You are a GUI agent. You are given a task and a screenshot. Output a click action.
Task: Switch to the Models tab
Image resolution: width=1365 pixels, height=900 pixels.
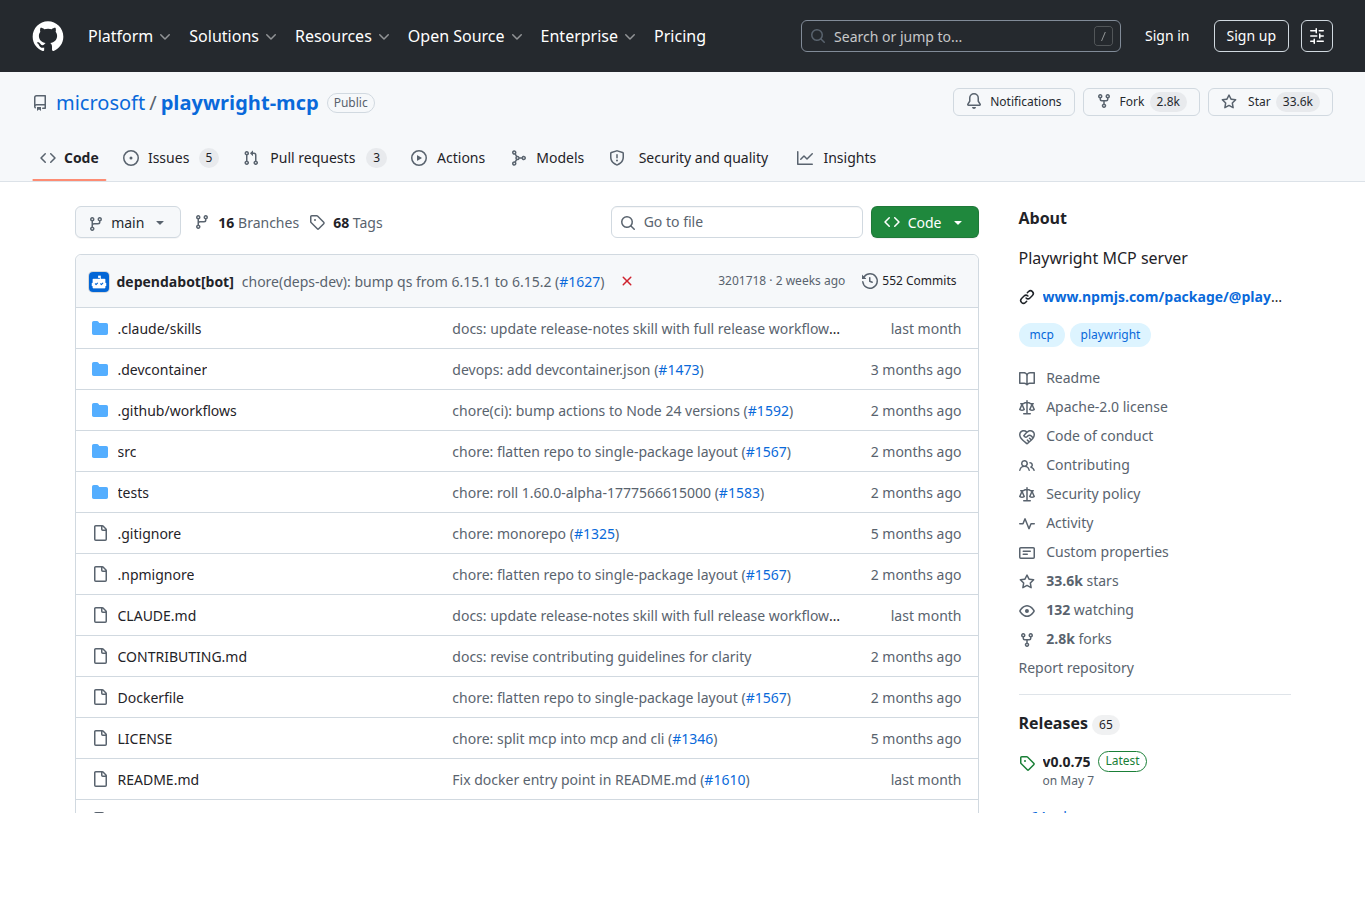coord(547,158)
